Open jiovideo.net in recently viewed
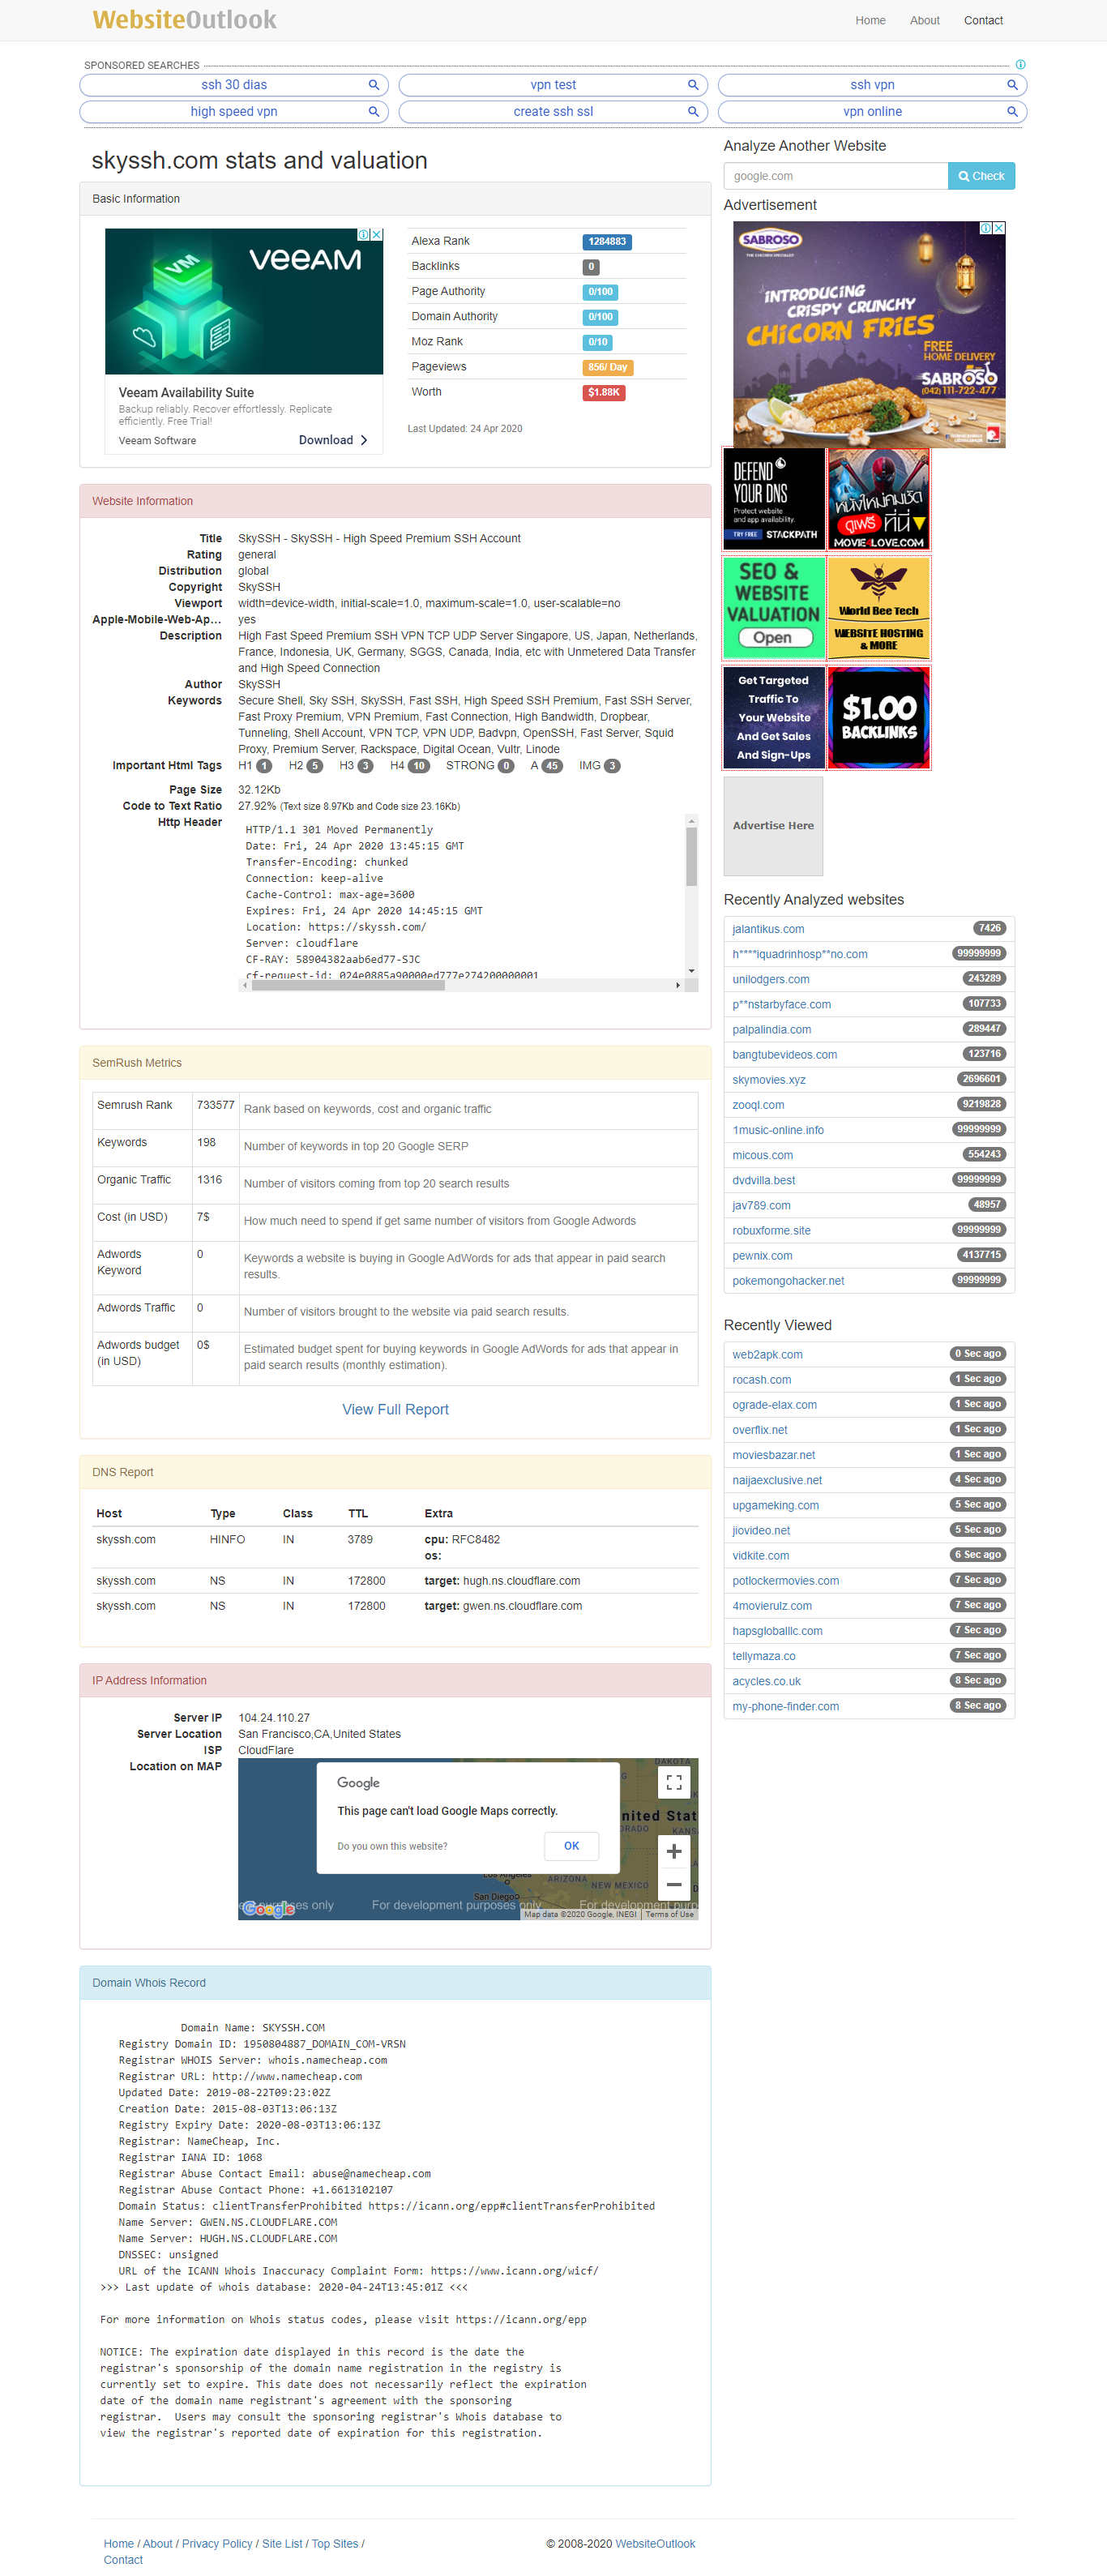The height and width of the screenshot is (2576, 1107). point(761,1530)
